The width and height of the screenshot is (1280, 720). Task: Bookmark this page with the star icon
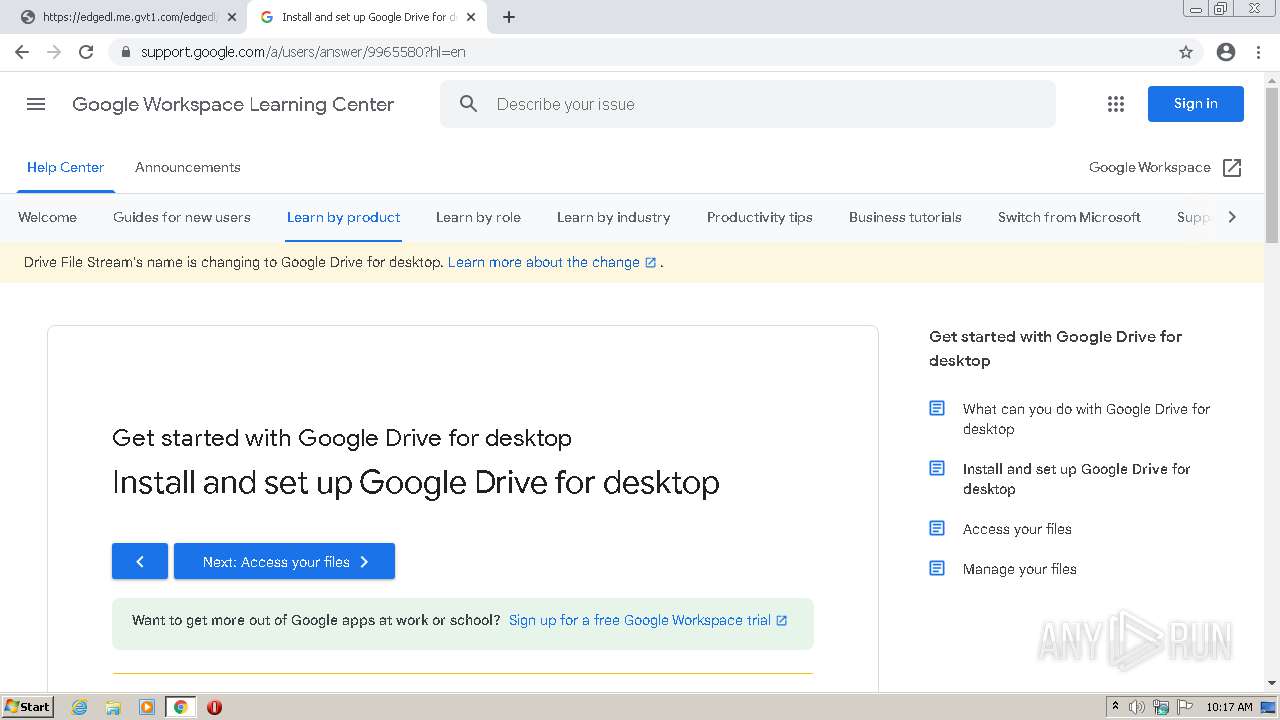(x=1186, y=52)
